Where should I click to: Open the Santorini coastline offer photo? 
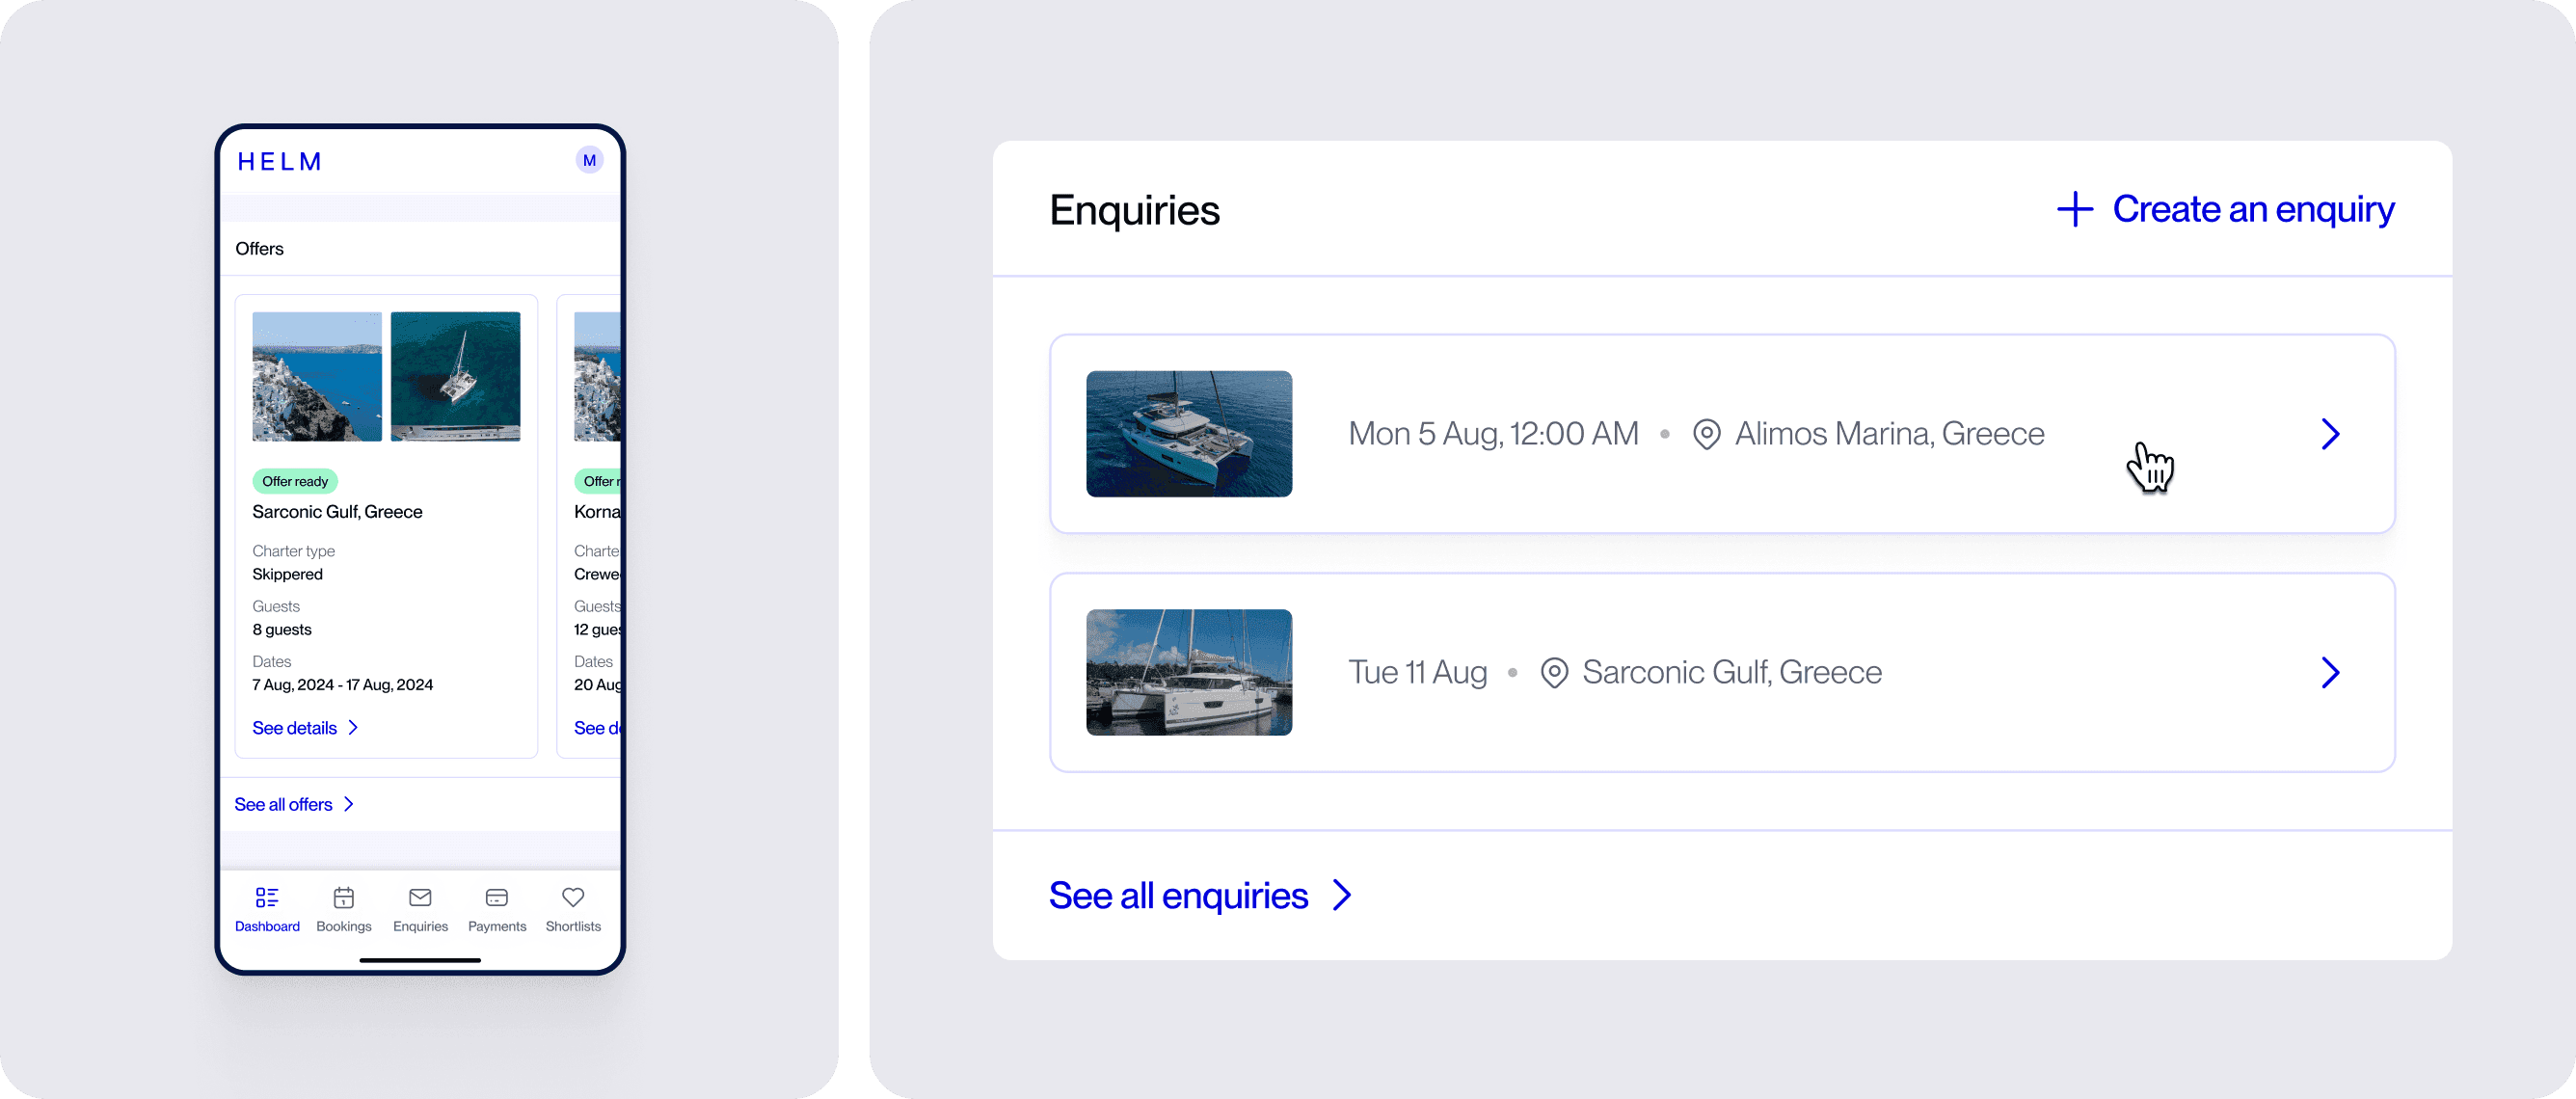(x=317, y=376)
